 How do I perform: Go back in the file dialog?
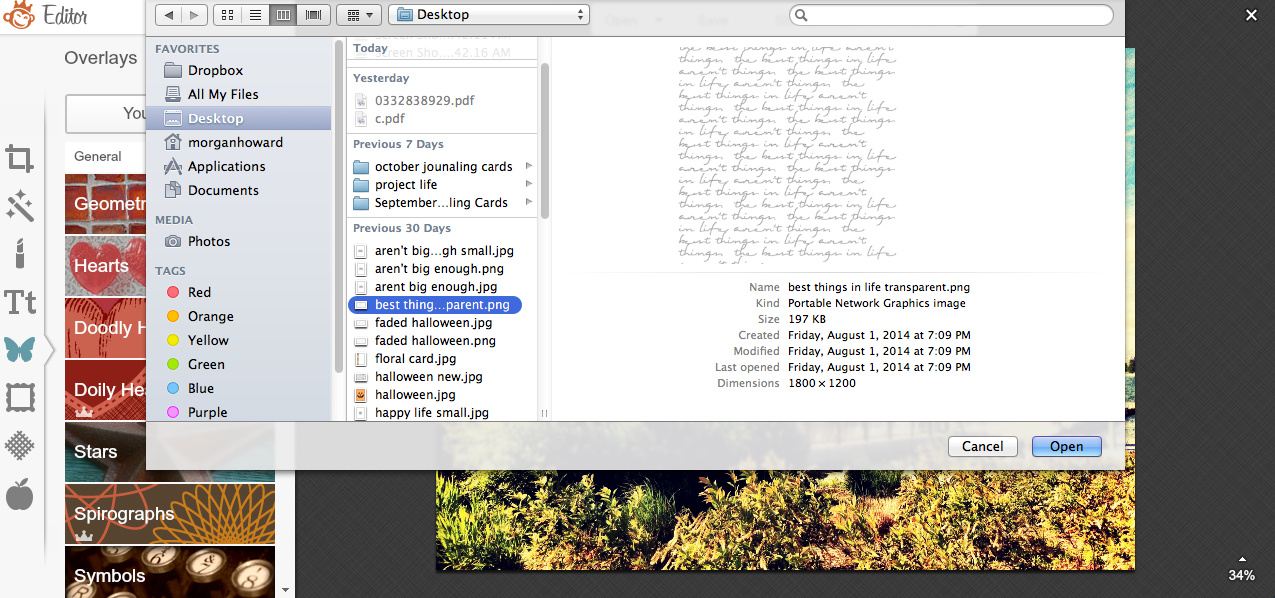[168, 15]
